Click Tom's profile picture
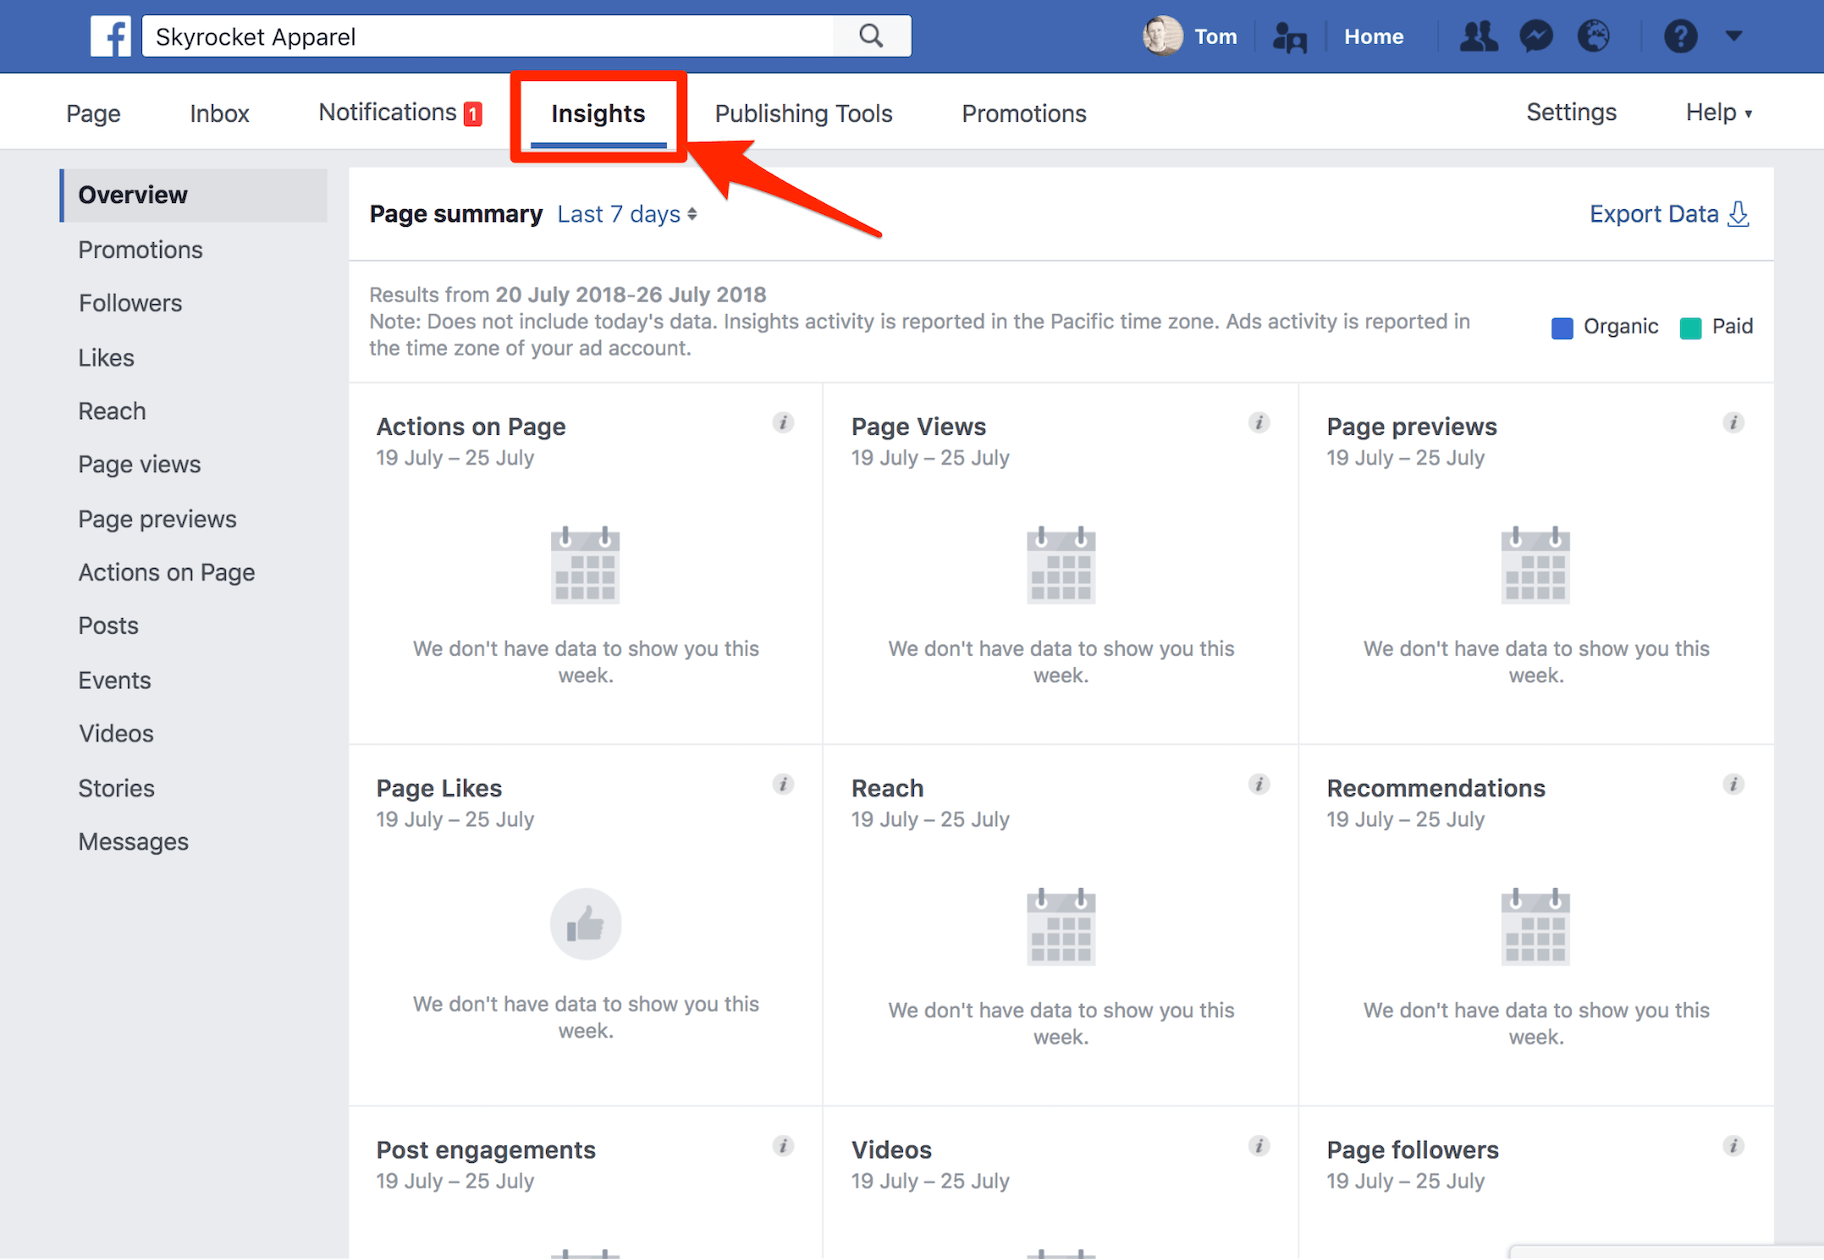Screen dimensions: 1824x1260 point(1162,36)
